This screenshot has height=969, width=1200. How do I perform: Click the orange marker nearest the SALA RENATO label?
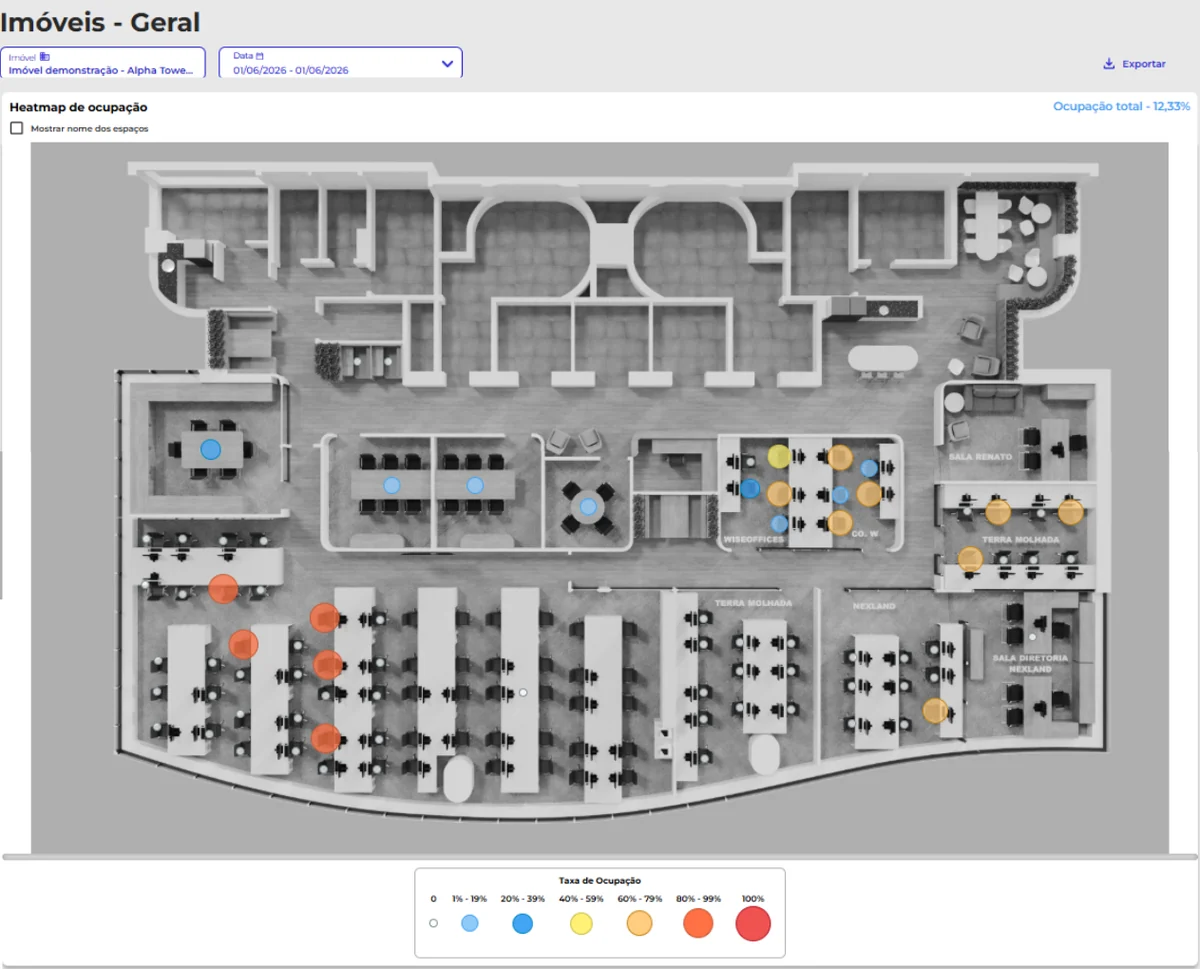pyautogui.click(x=998, y=512)
